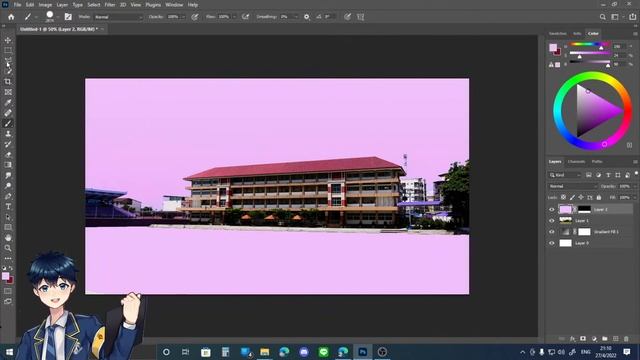Hide Gradient Fill 1 layer eye icon
Viewport: 640px width, 360px height.
(x=552, y=232)
